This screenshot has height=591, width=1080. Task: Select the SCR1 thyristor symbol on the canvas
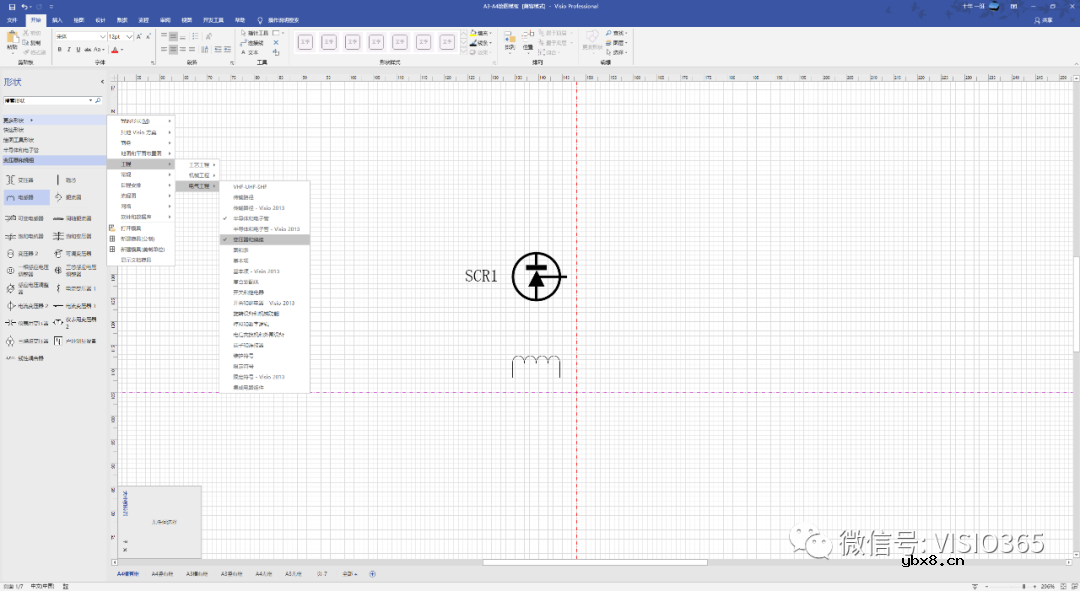pyautogui.click(x=537, y=277)
